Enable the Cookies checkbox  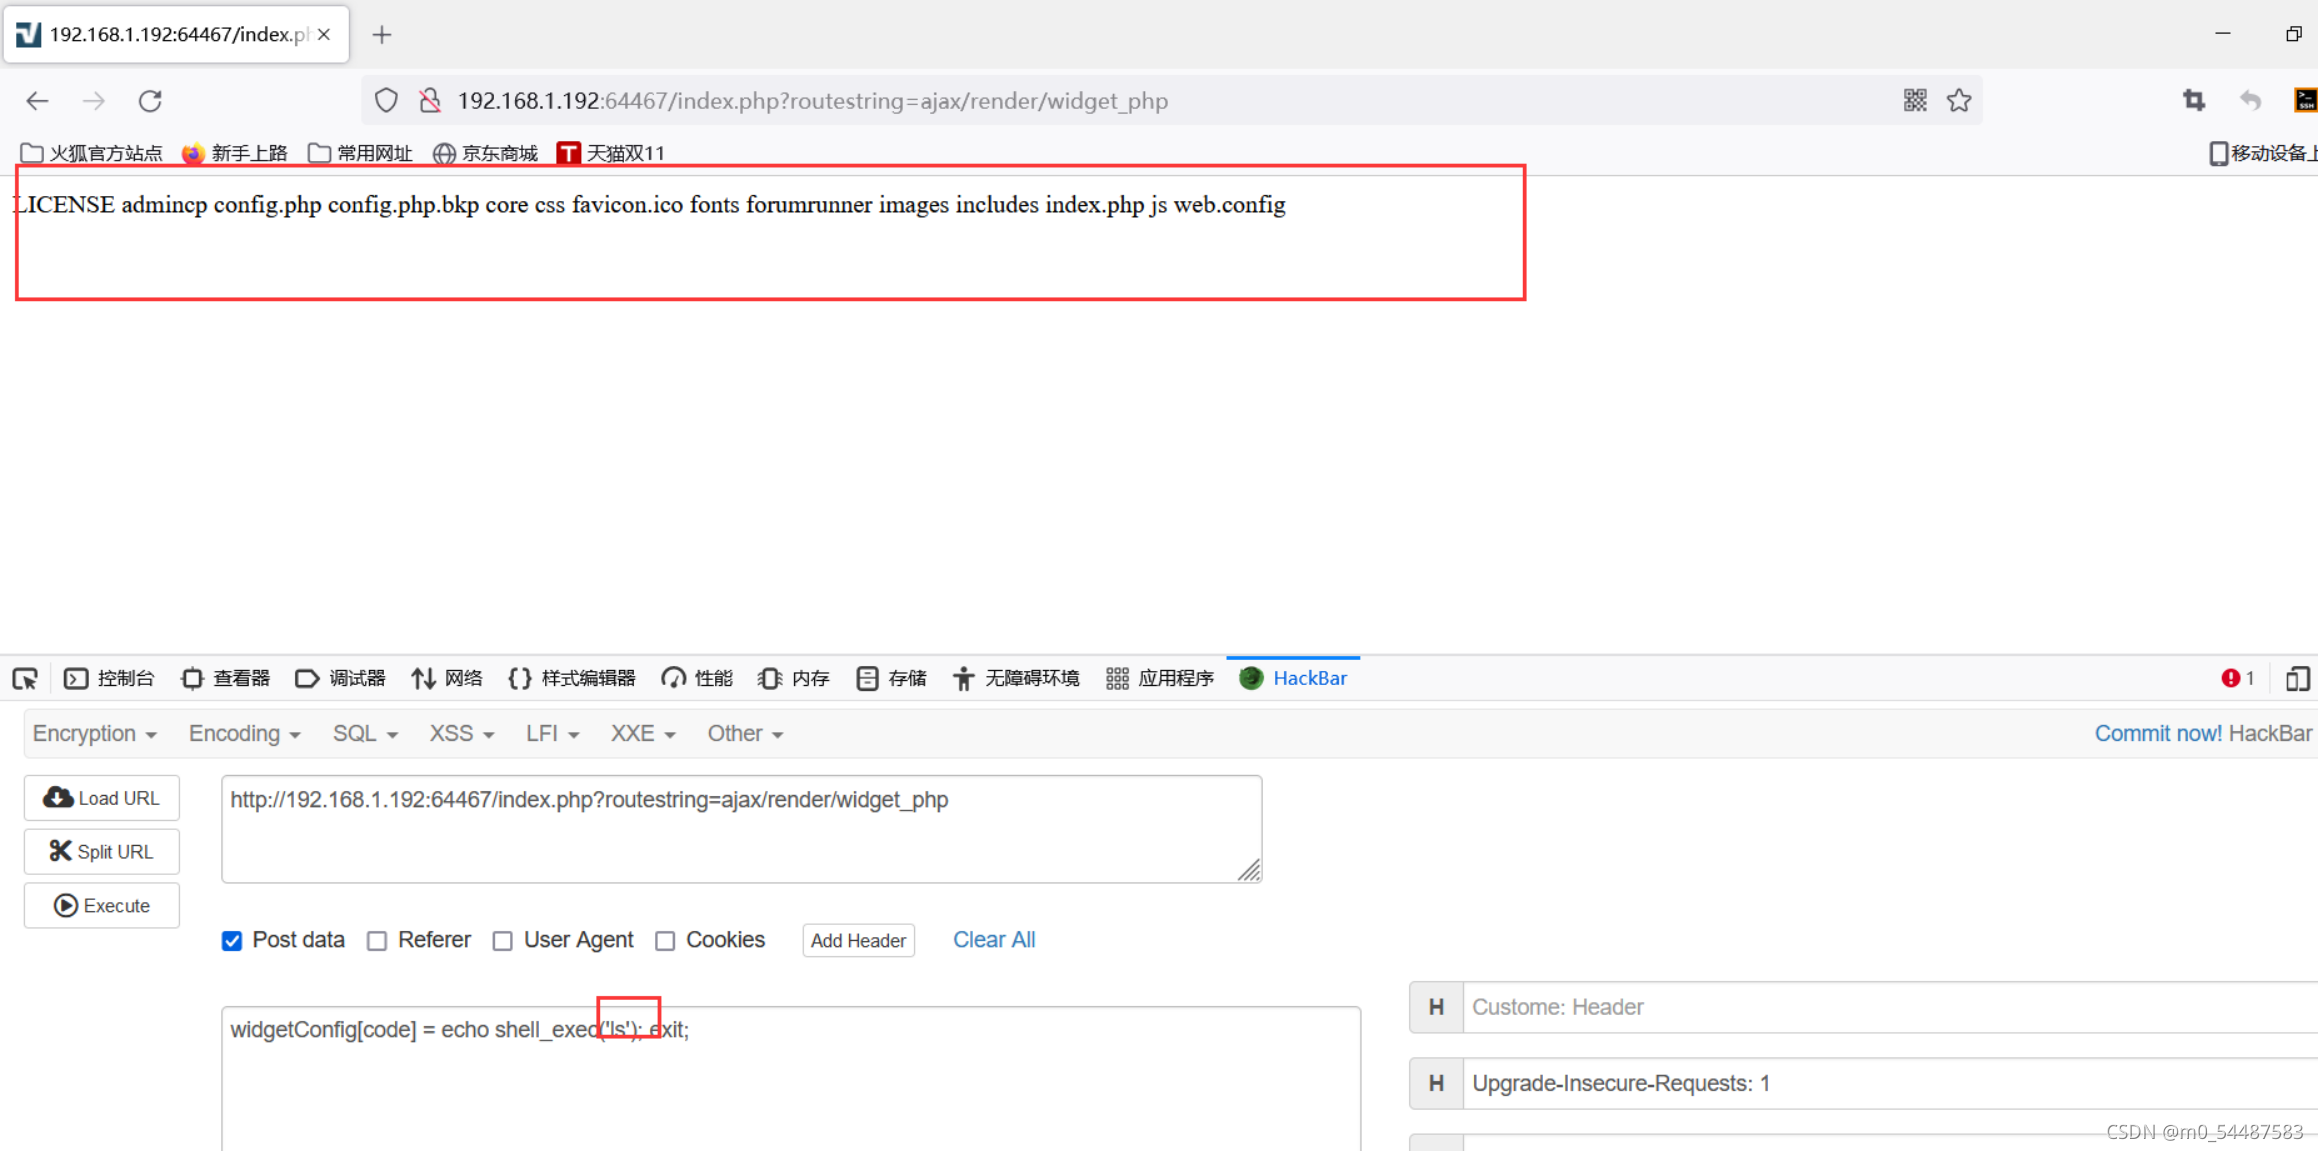(x=665, y=941)
